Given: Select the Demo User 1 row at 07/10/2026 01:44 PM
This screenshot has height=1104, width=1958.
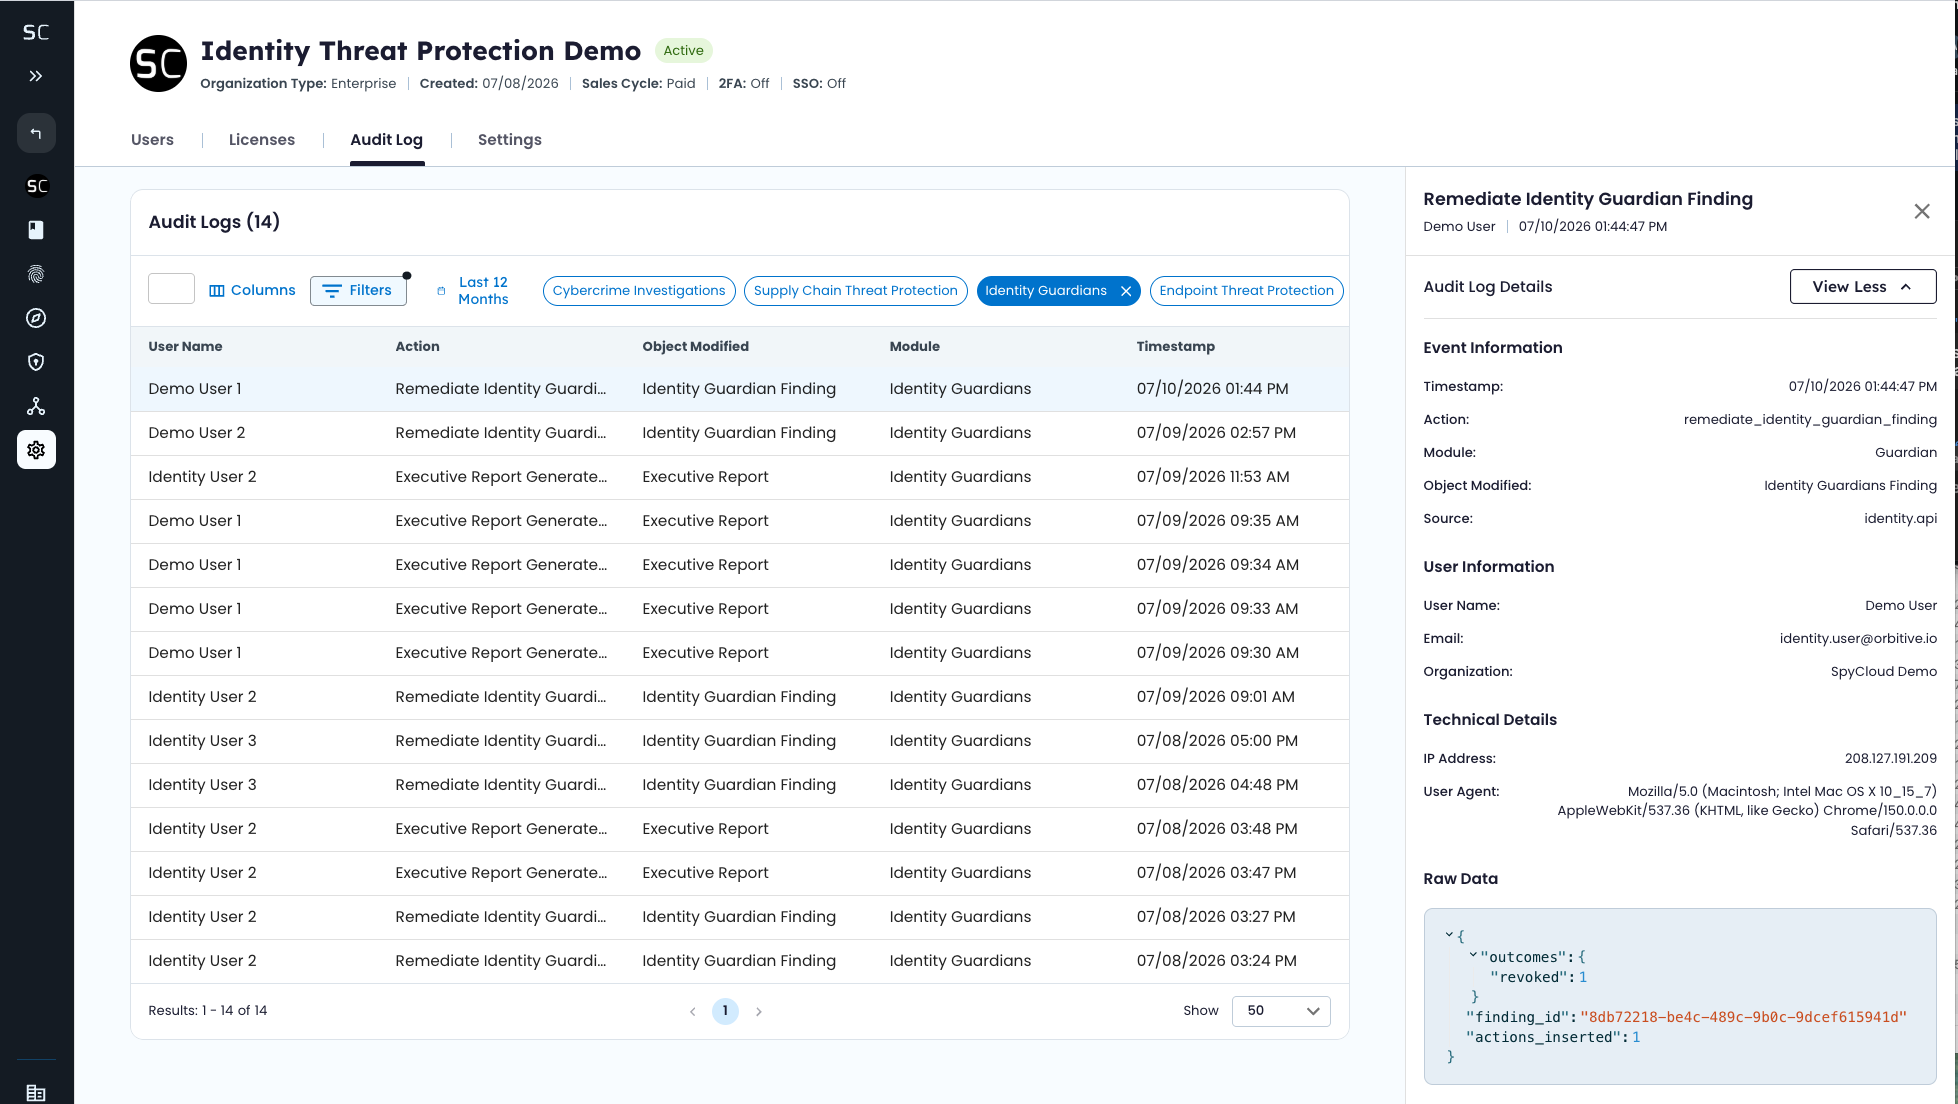Looking at the screenshot, I should (x=740, y=389).
